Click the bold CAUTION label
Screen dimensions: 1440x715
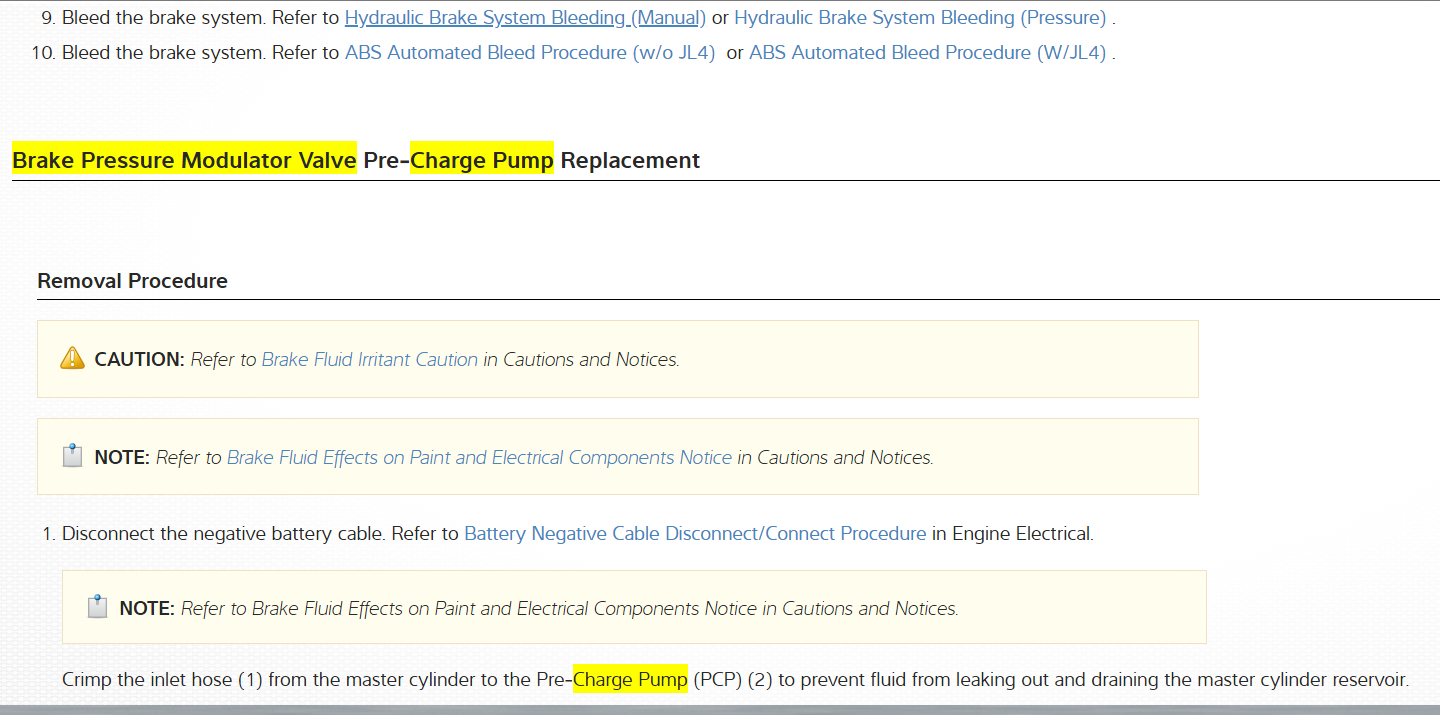140,359
